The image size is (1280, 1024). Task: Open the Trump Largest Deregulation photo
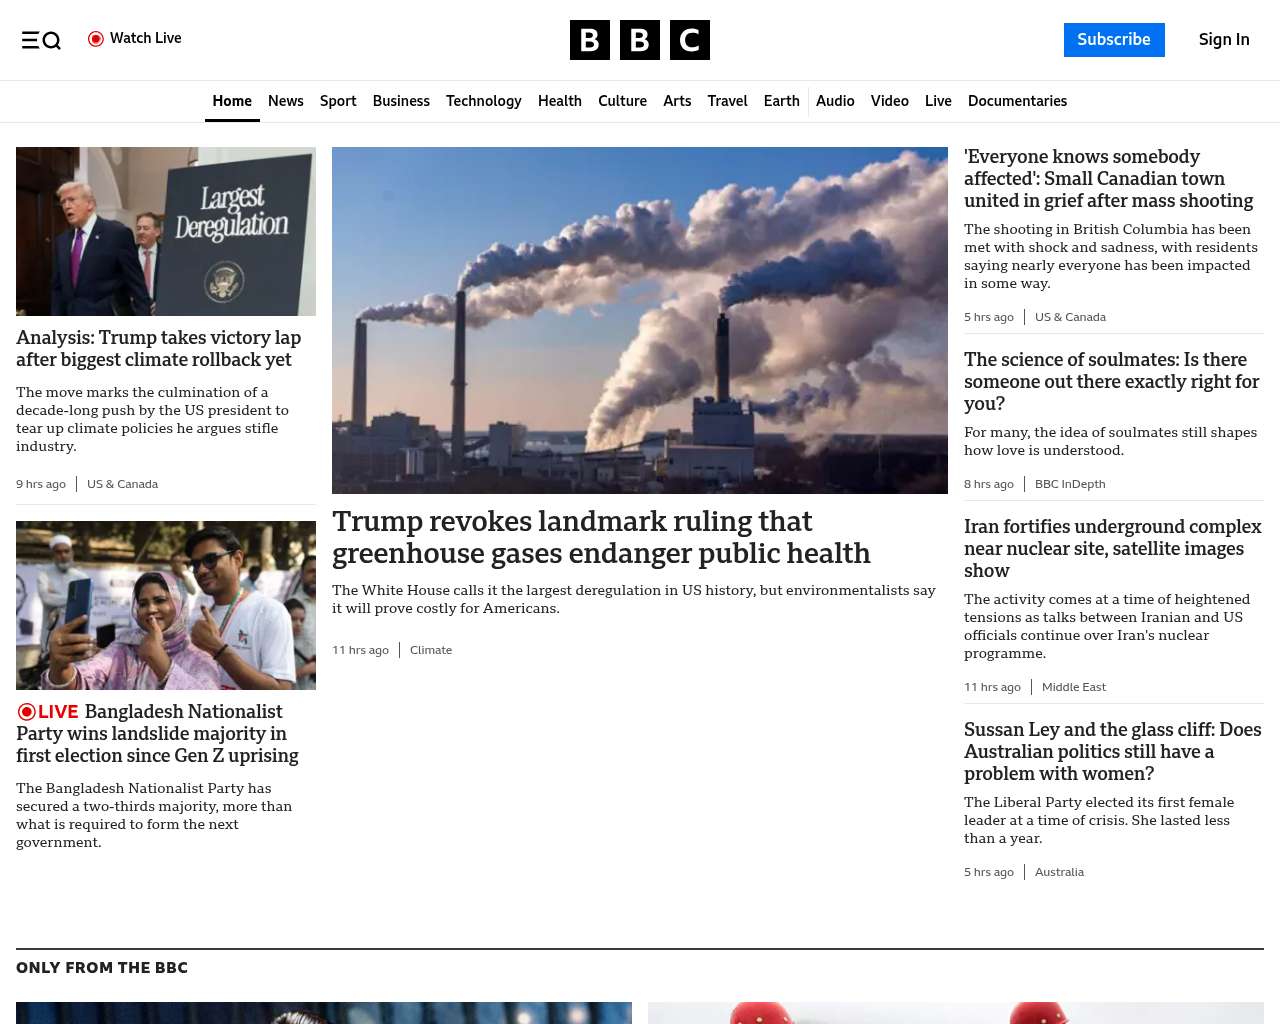click(x=166, y=232)
